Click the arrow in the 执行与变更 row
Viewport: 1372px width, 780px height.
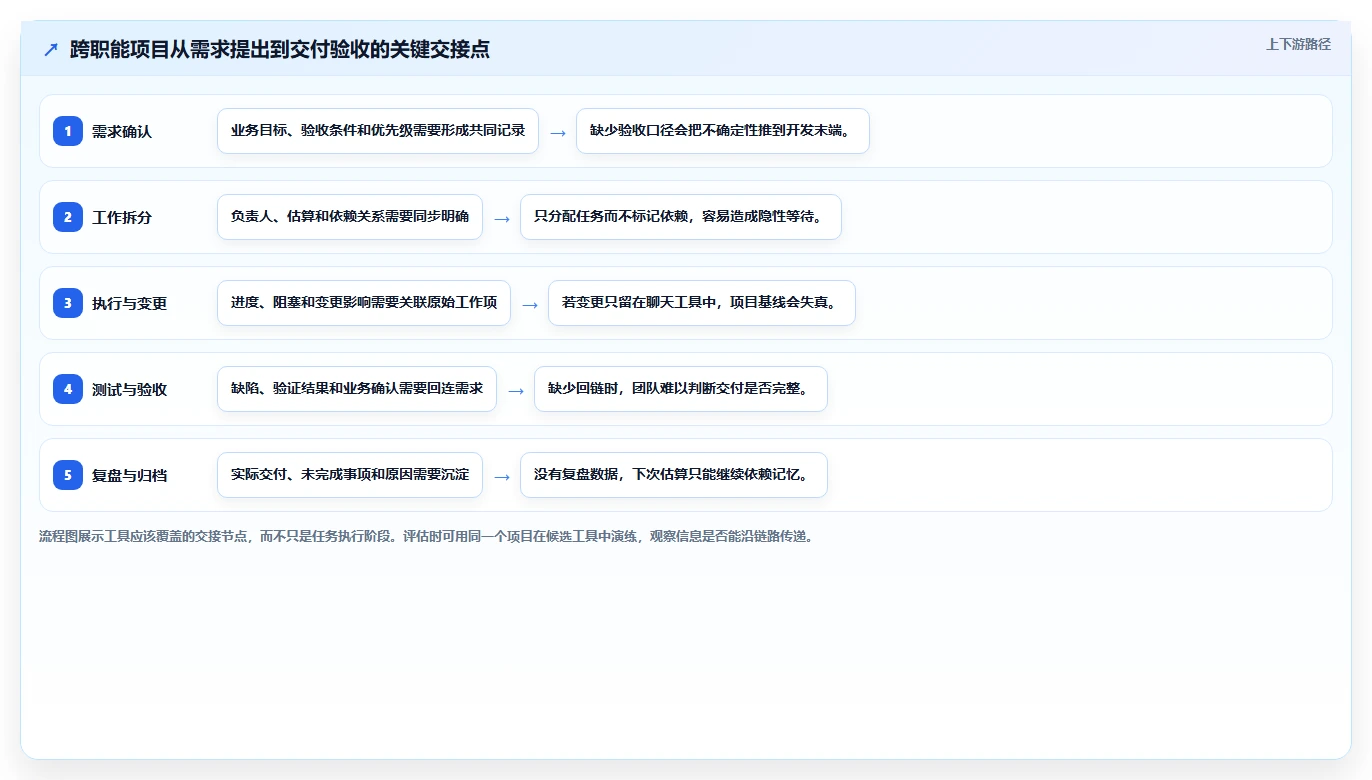click(x=530, y=304)
